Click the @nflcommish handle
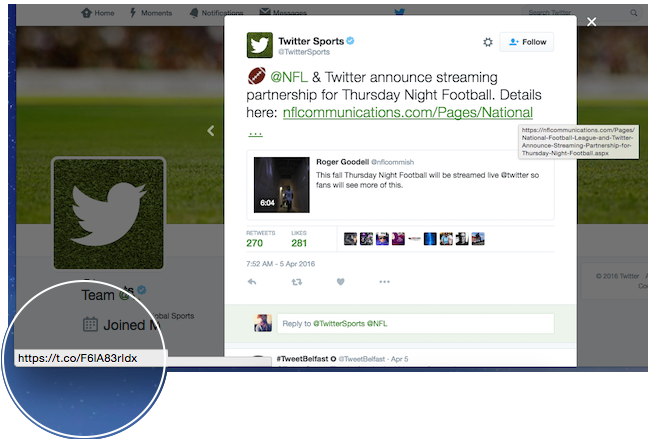 pyautogui.click(x=392, y=162)
